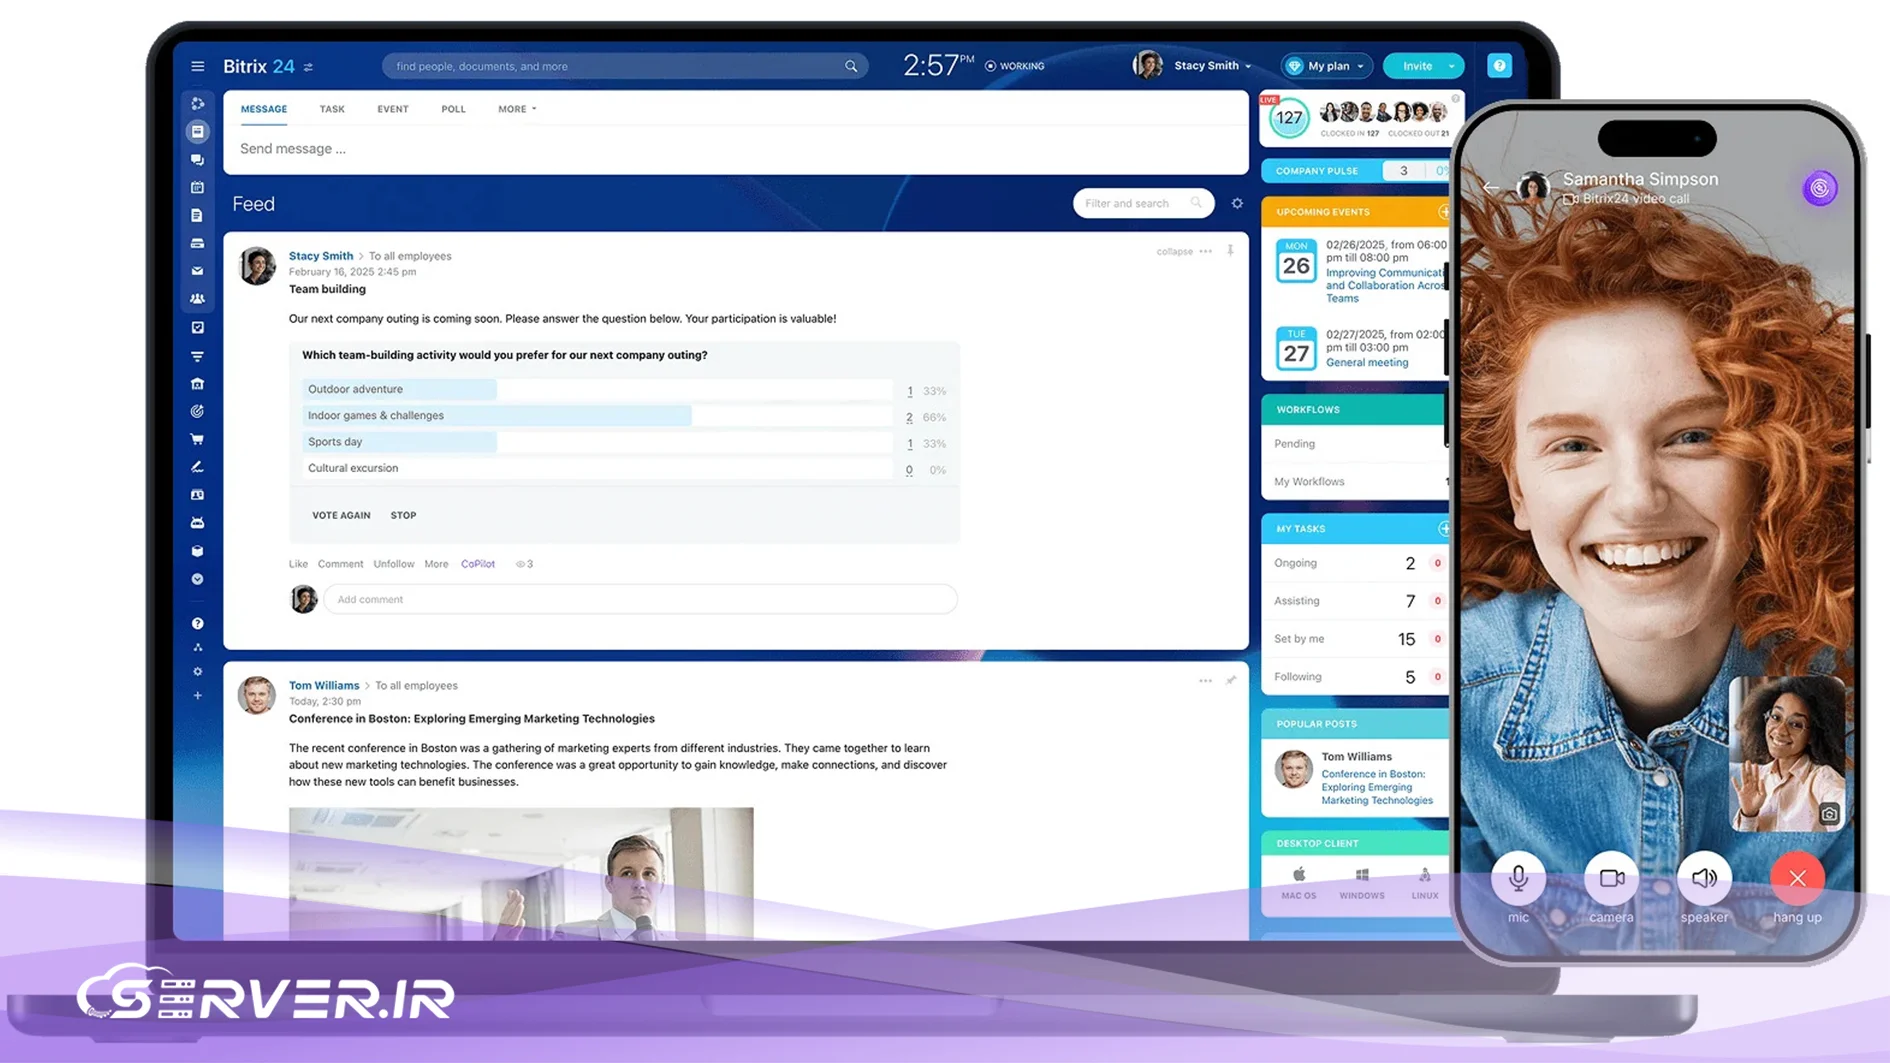Open the tasks checkmark sidebar icon
Viewport: 1890px width, 1063px height.
point(197,327)
